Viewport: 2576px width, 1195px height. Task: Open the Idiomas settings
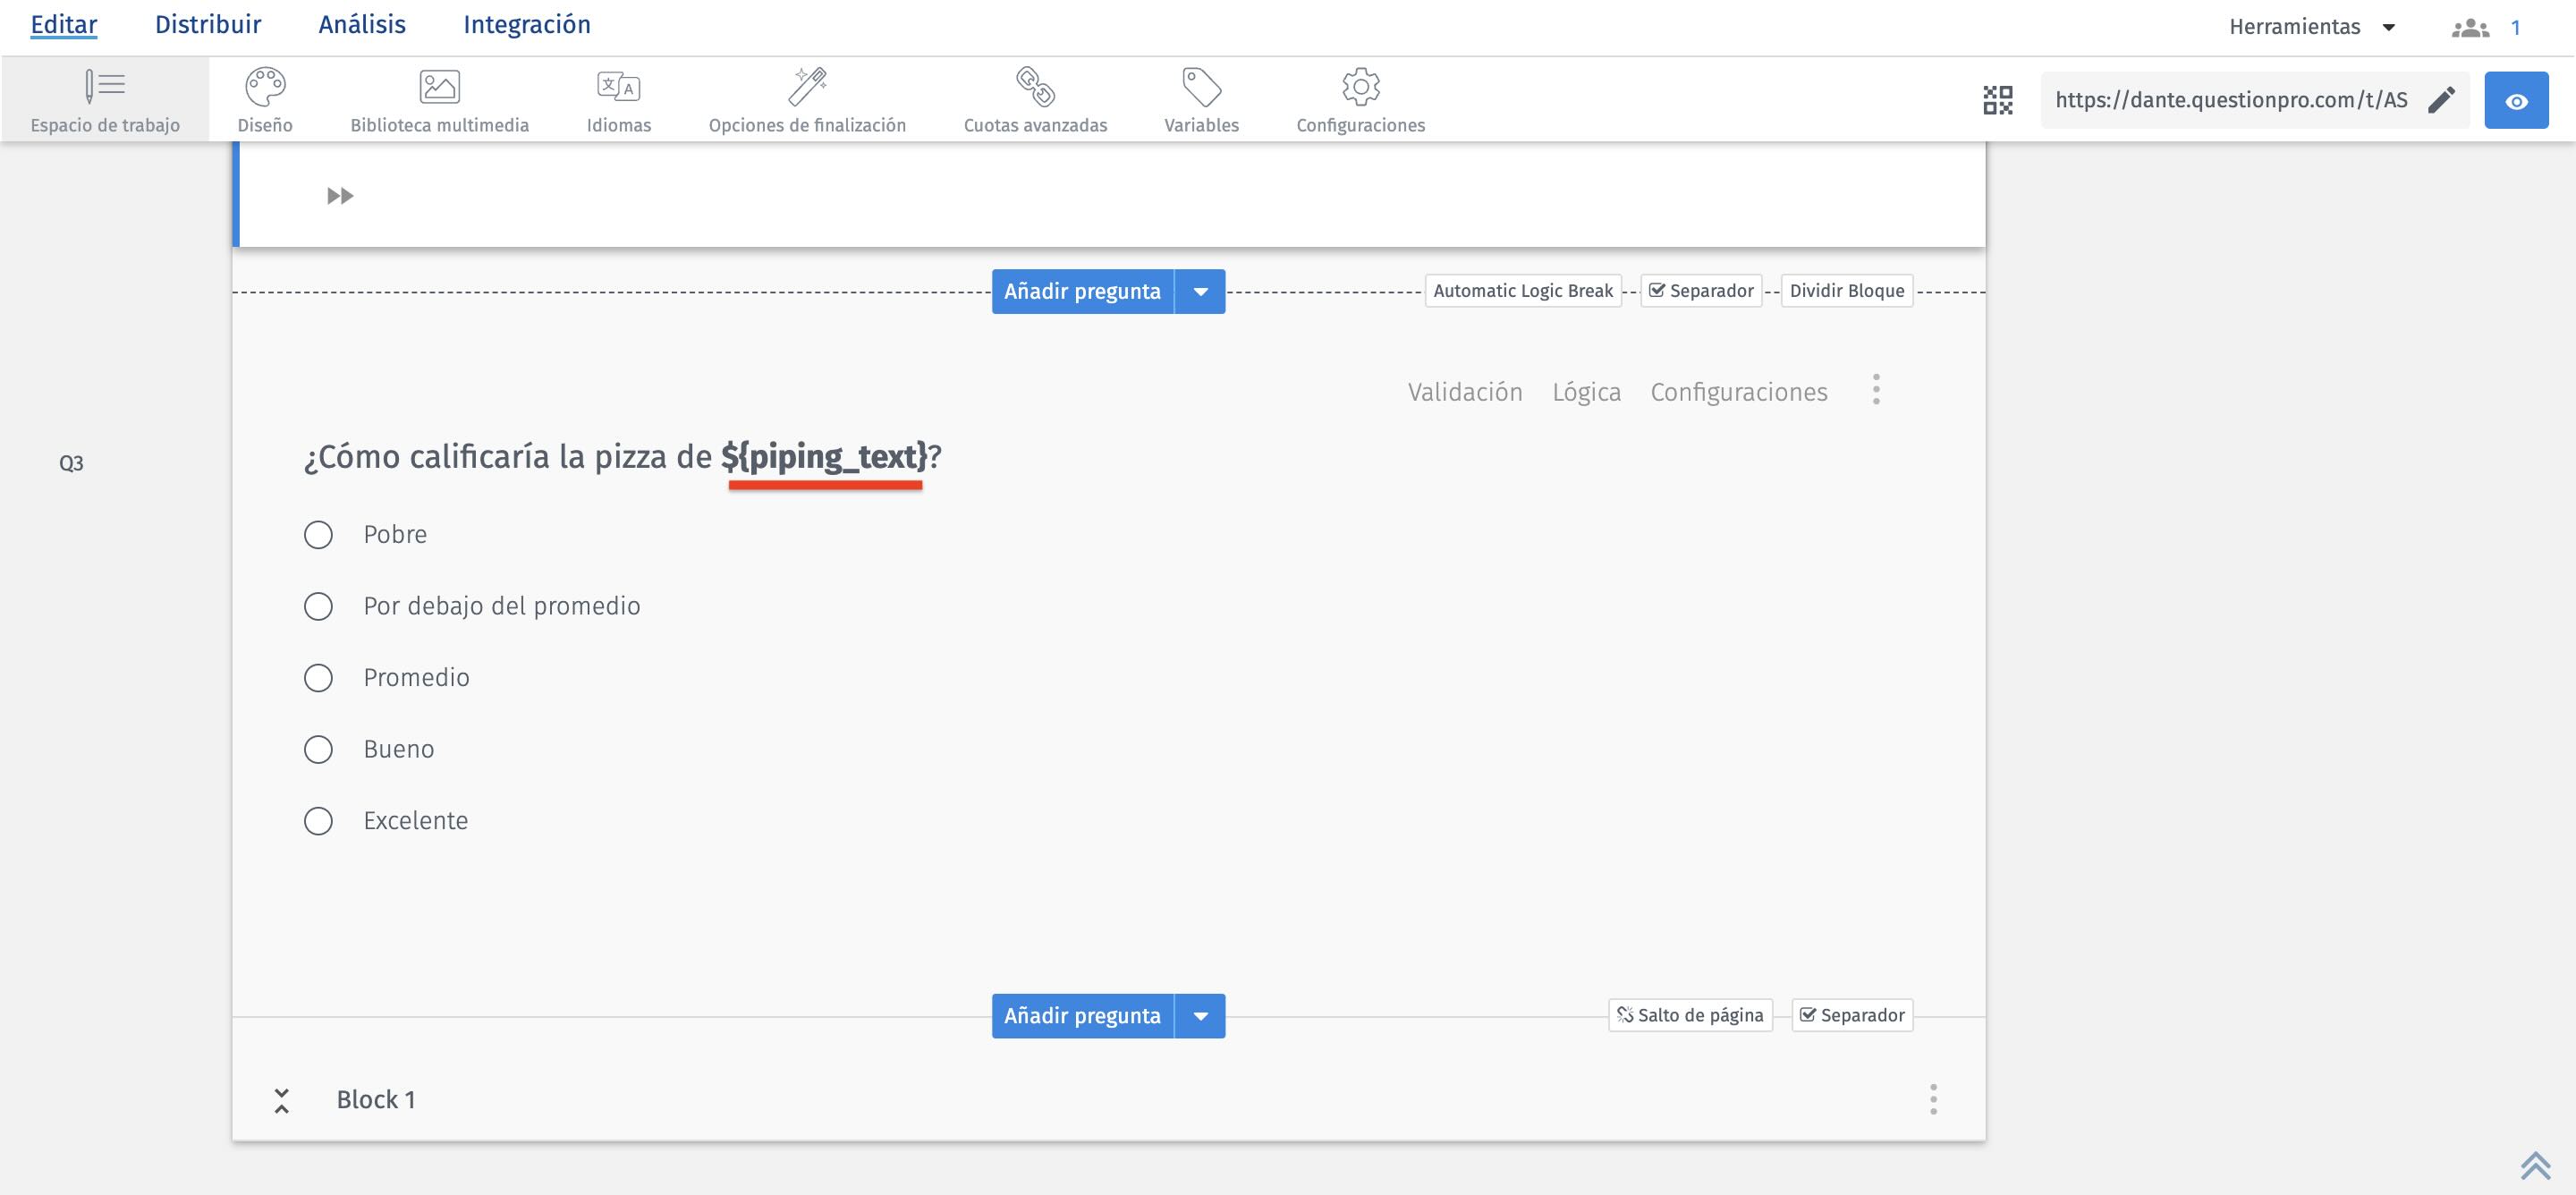pos(617,98)
